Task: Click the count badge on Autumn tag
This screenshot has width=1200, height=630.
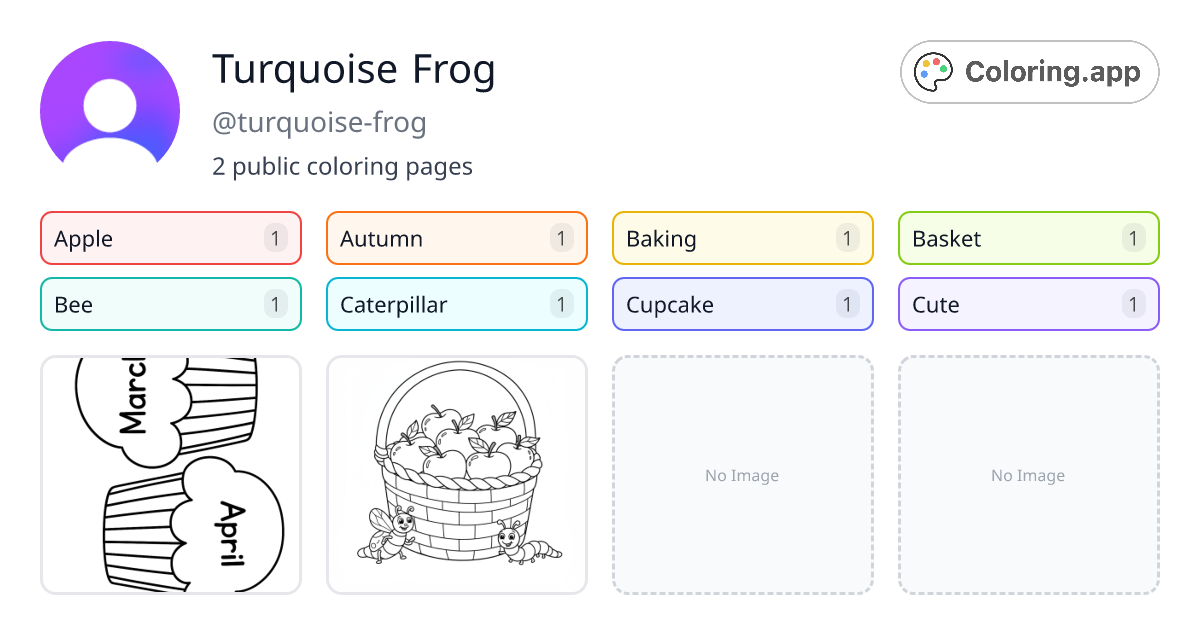Action: (x=561, y=238)
